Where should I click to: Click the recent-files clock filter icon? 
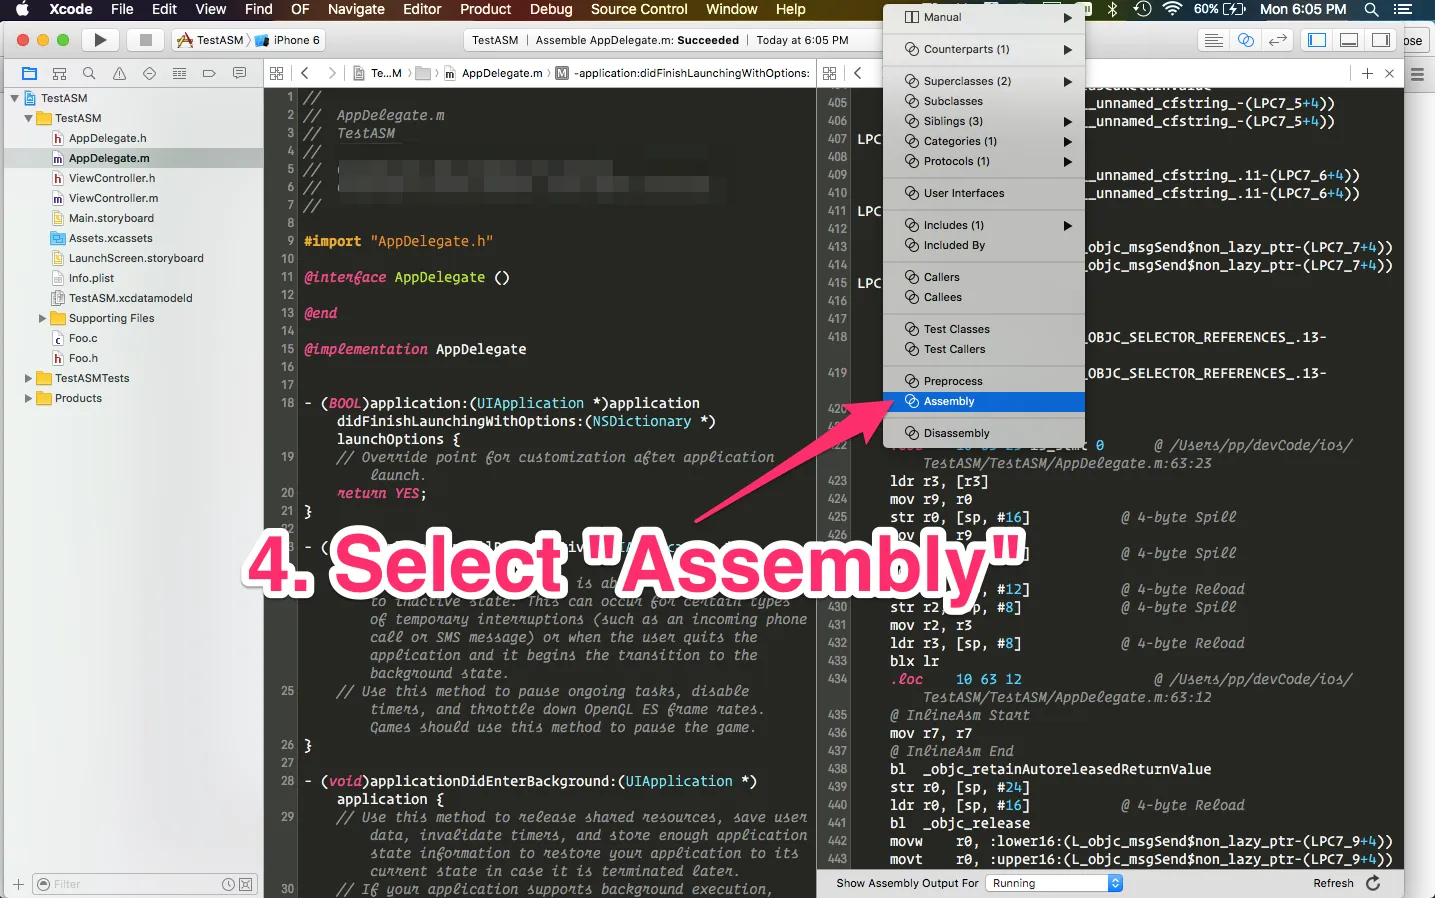click(x=228, y=884)
